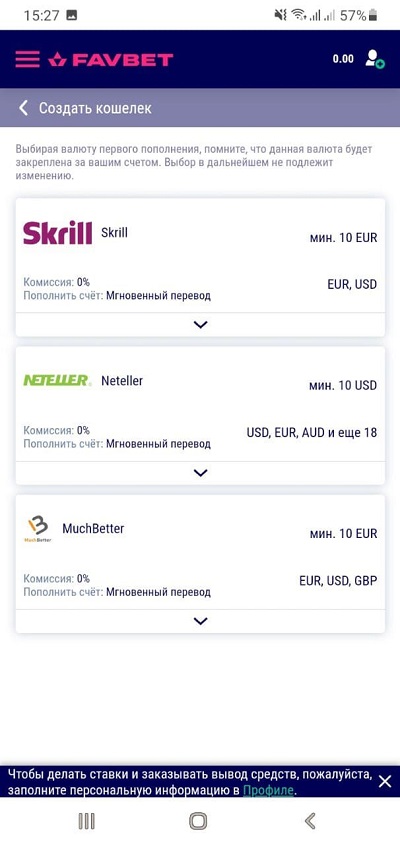Tap Android back navigation button
The height and width of the screenshot is (844, 400).
[310, 821]
